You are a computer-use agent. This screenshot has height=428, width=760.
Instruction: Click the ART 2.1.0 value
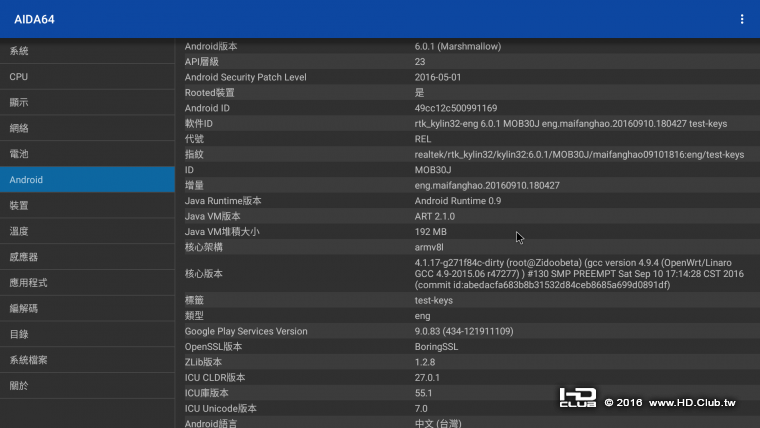click(x=434, y=216)
